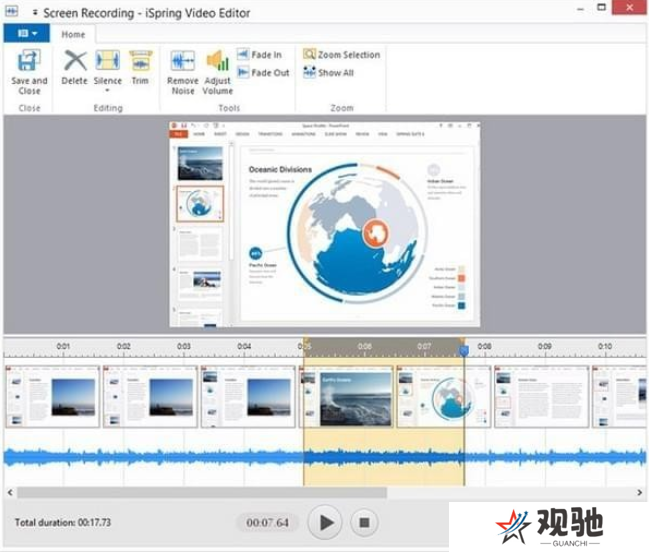Image resolution: width=649 pixels, height=552 pixels.
Task: Click the audio waveform track before the selection
Action: click(x=153, y=457)
